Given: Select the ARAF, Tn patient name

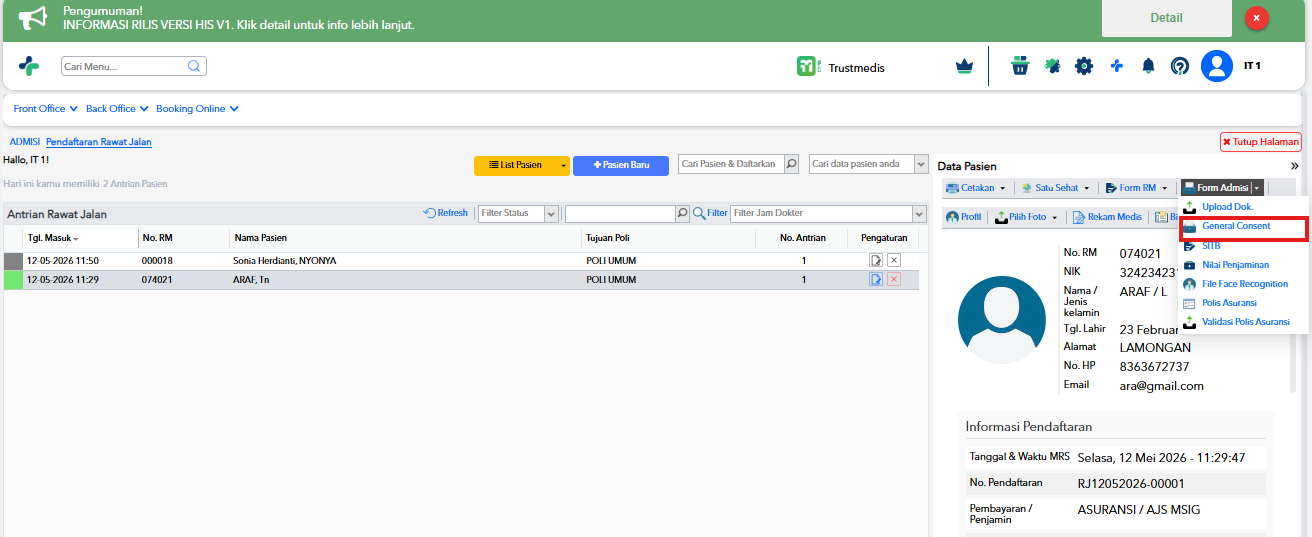Looking at the screenshot, I should (251, 280).
